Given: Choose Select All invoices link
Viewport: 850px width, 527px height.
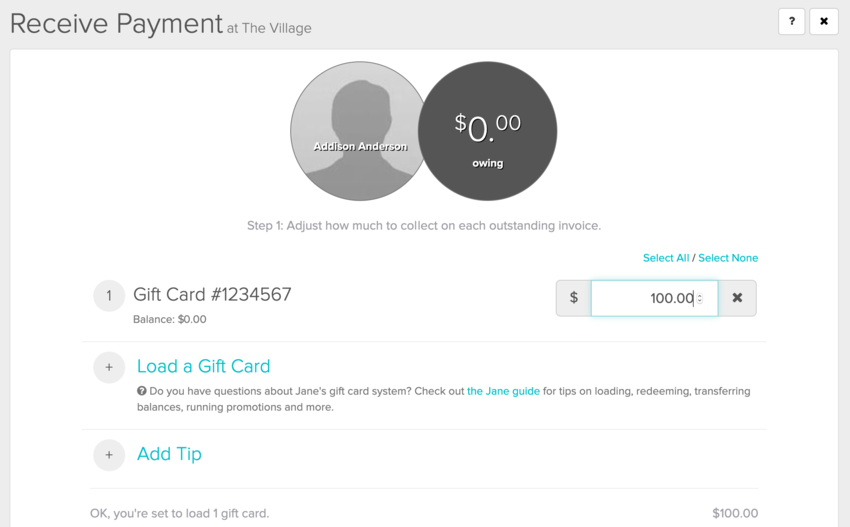Looking at the screenshot, I should click(x=665, y=258).
